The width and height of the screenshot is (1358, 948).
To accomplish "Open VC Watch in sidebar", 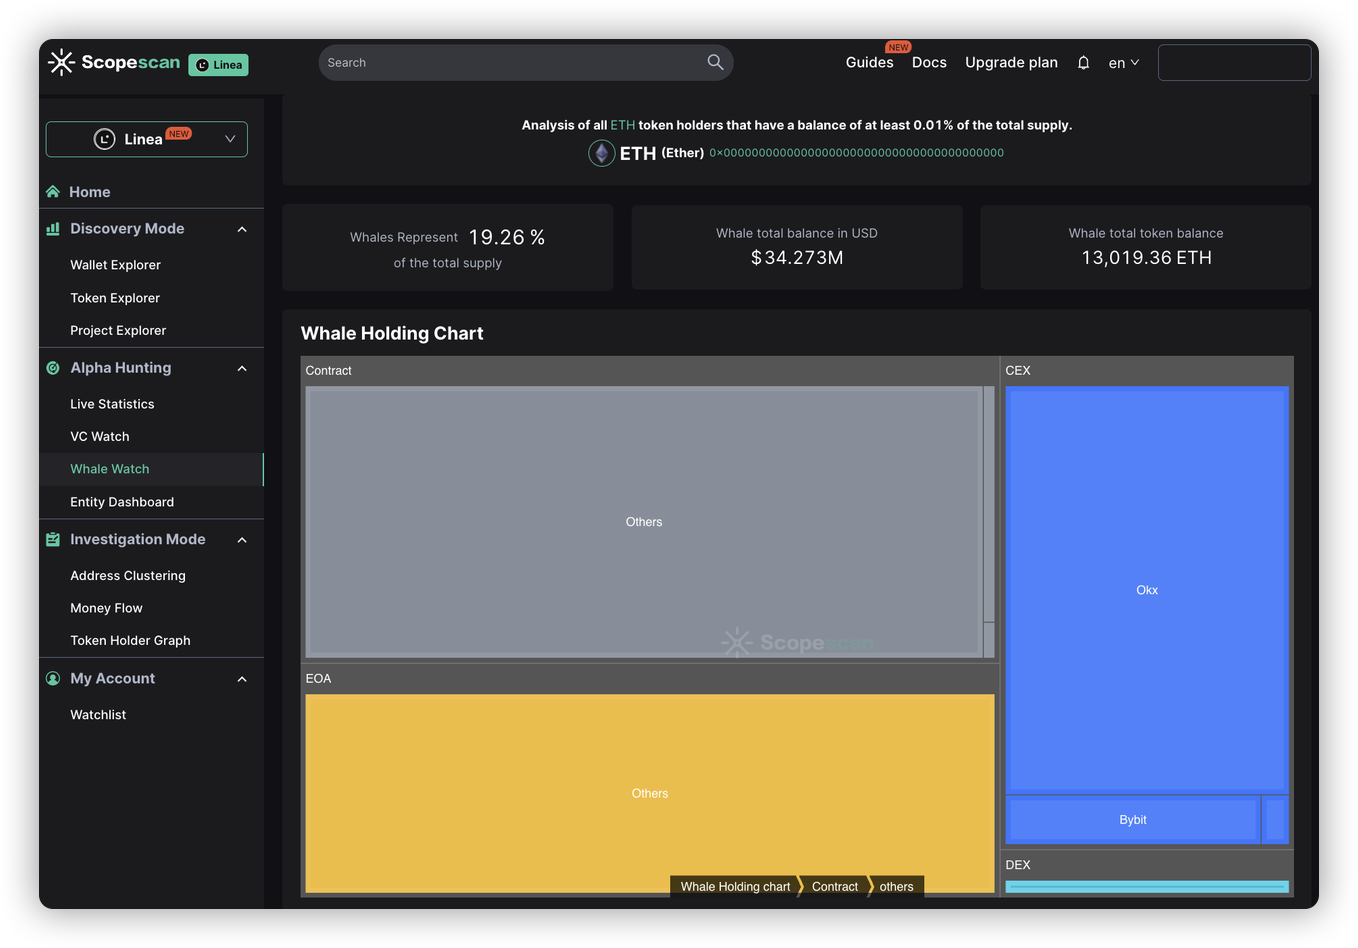I will click(x=100, y=437).
